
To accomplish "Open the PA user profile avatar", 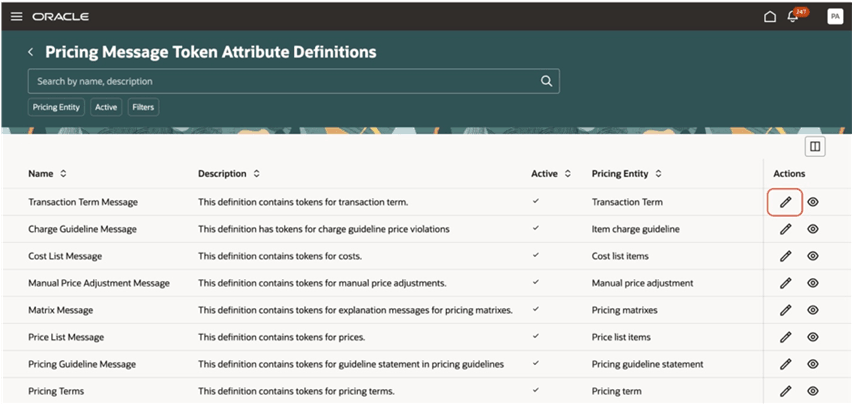I will (x=835, y=17).
